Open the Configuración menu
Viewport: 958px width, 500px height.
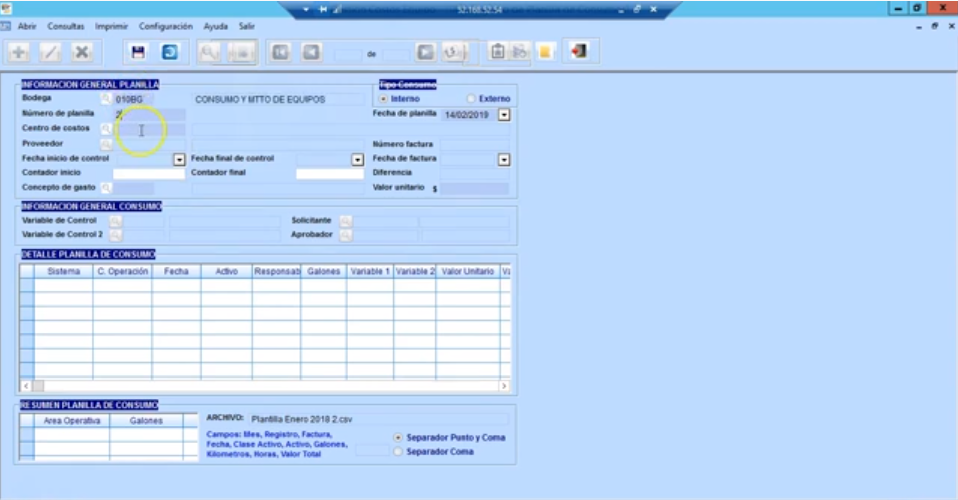coord(166,26)
